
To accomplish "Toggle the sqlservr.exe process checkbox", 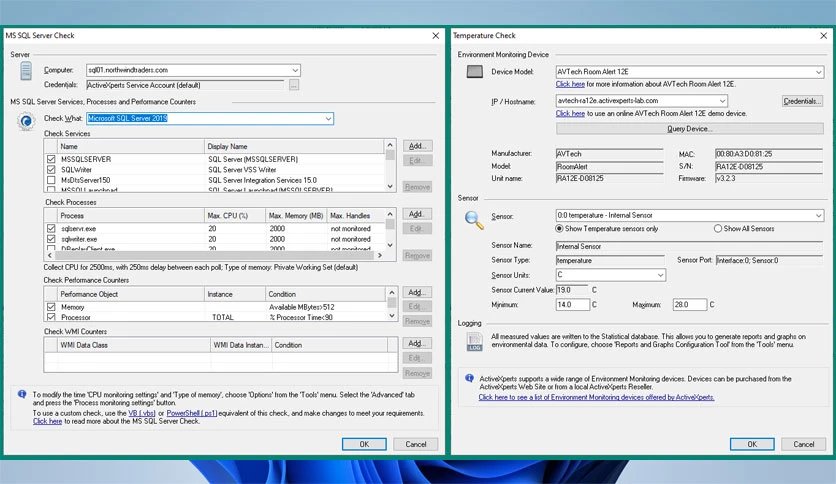I will [51, 228].
